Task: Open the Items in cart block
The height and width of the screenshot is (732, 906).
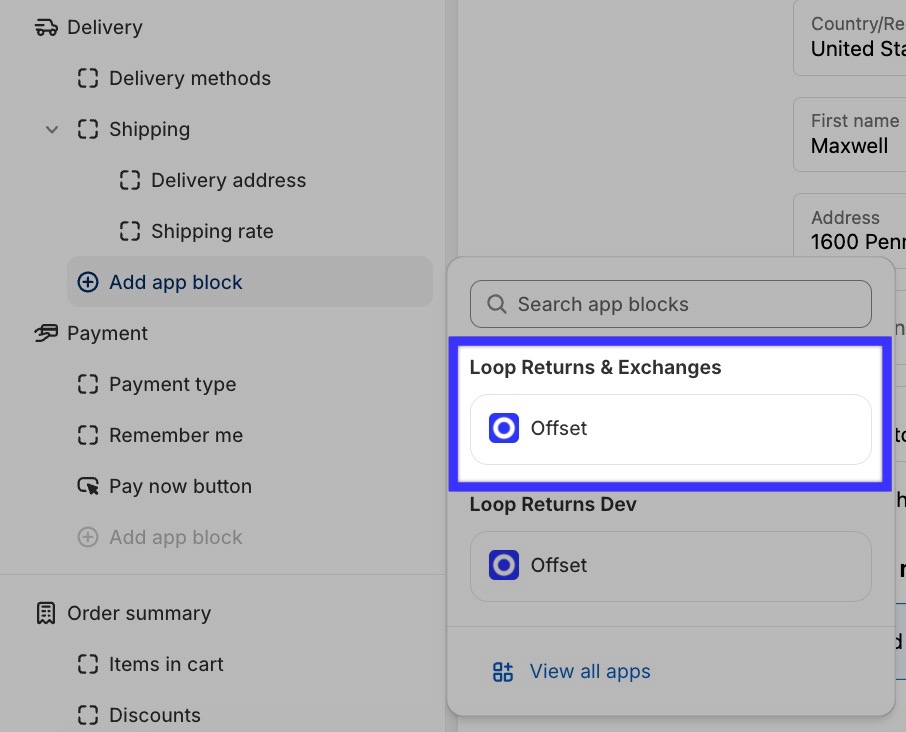Action: pos(166,664)
